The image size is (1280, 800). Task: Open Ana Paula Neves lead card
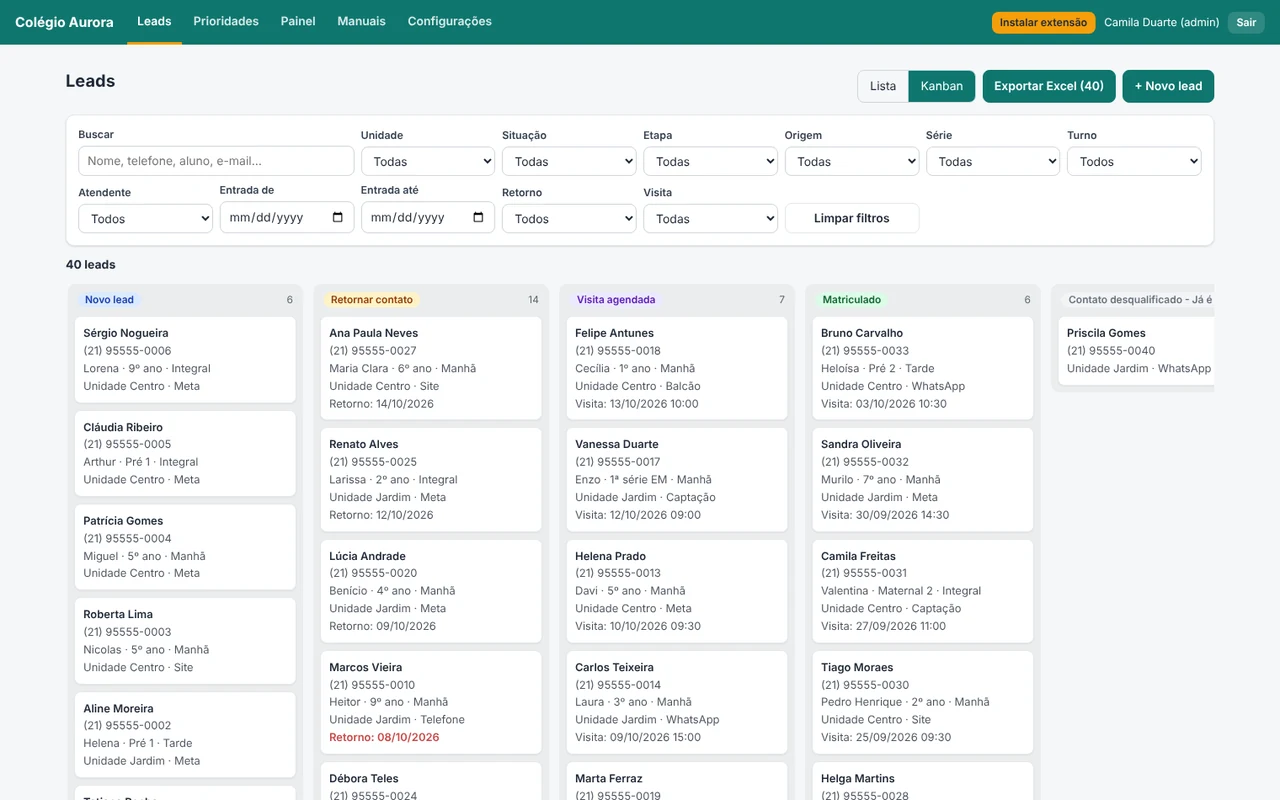[x=431, y=368]
